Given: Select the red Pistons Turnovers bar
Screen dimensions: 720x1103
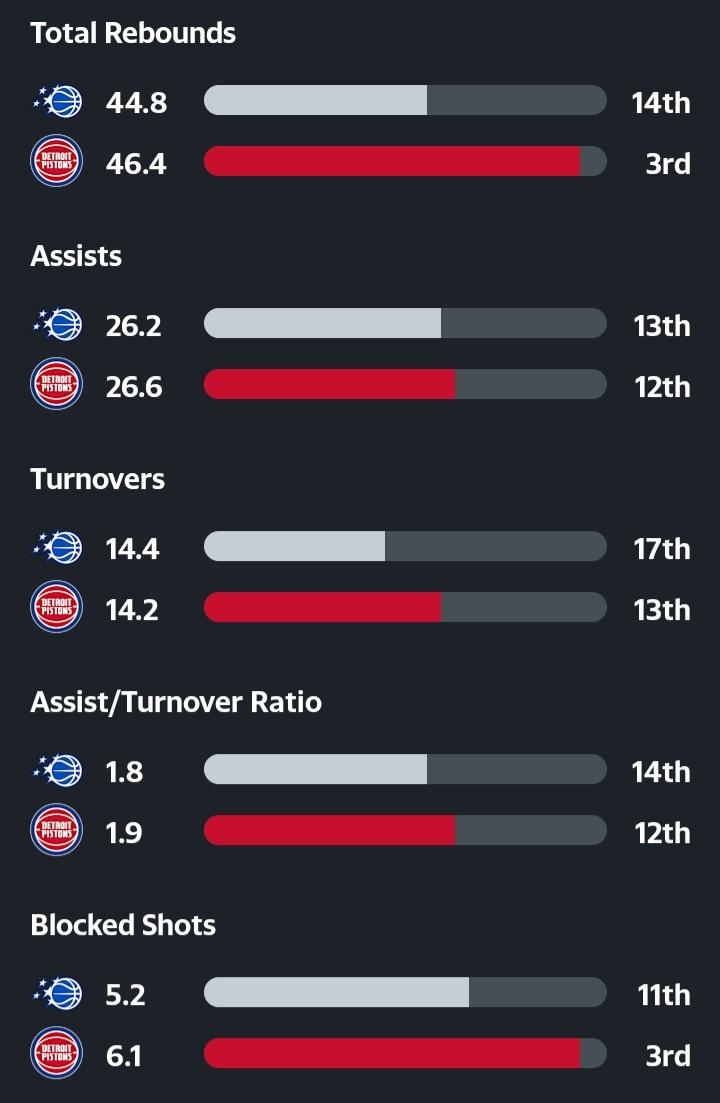Looking at the screenshot, I should coord(322,608).
